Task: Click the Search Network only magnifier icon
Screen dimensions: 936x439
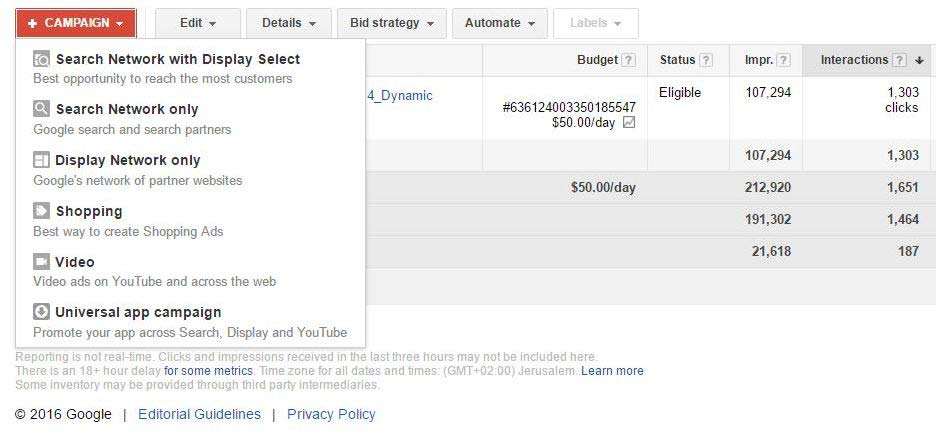Action: point(41,109)
